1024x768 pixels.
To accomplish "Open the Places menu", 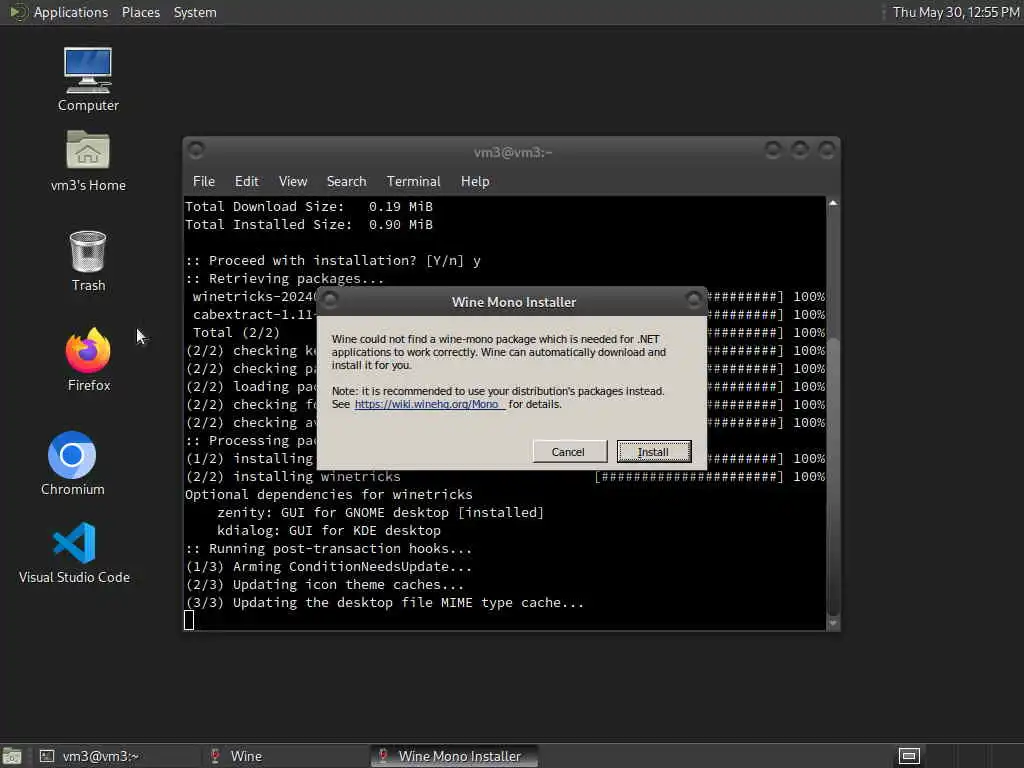I will tap(140, 12).
